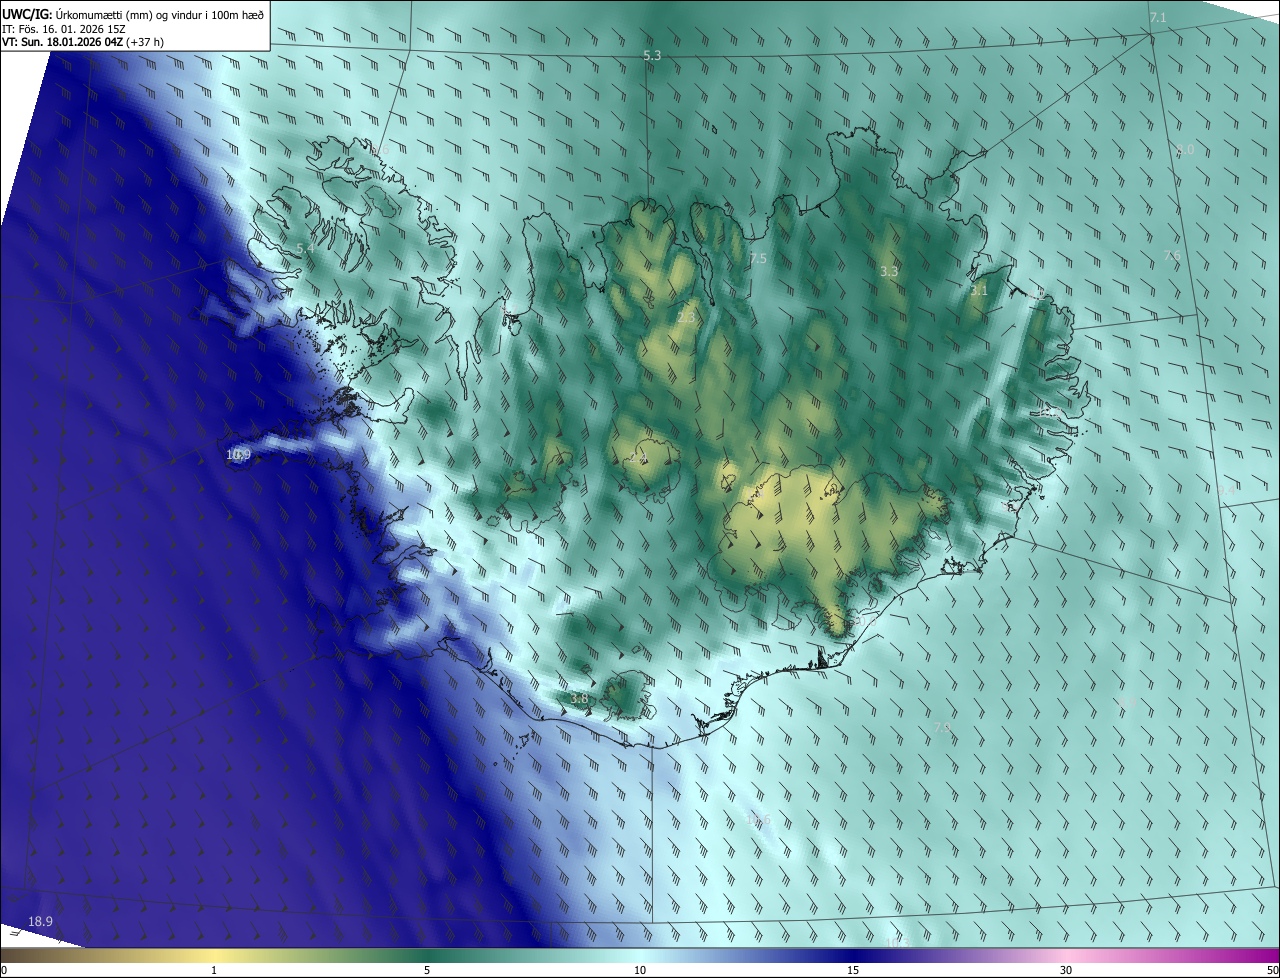The width and height of the screenshot is (1280, 978).
Task: Click the 'VT: Sun. 18.01.2026 04Z (+37 h)' line
Action: point(83,42)
